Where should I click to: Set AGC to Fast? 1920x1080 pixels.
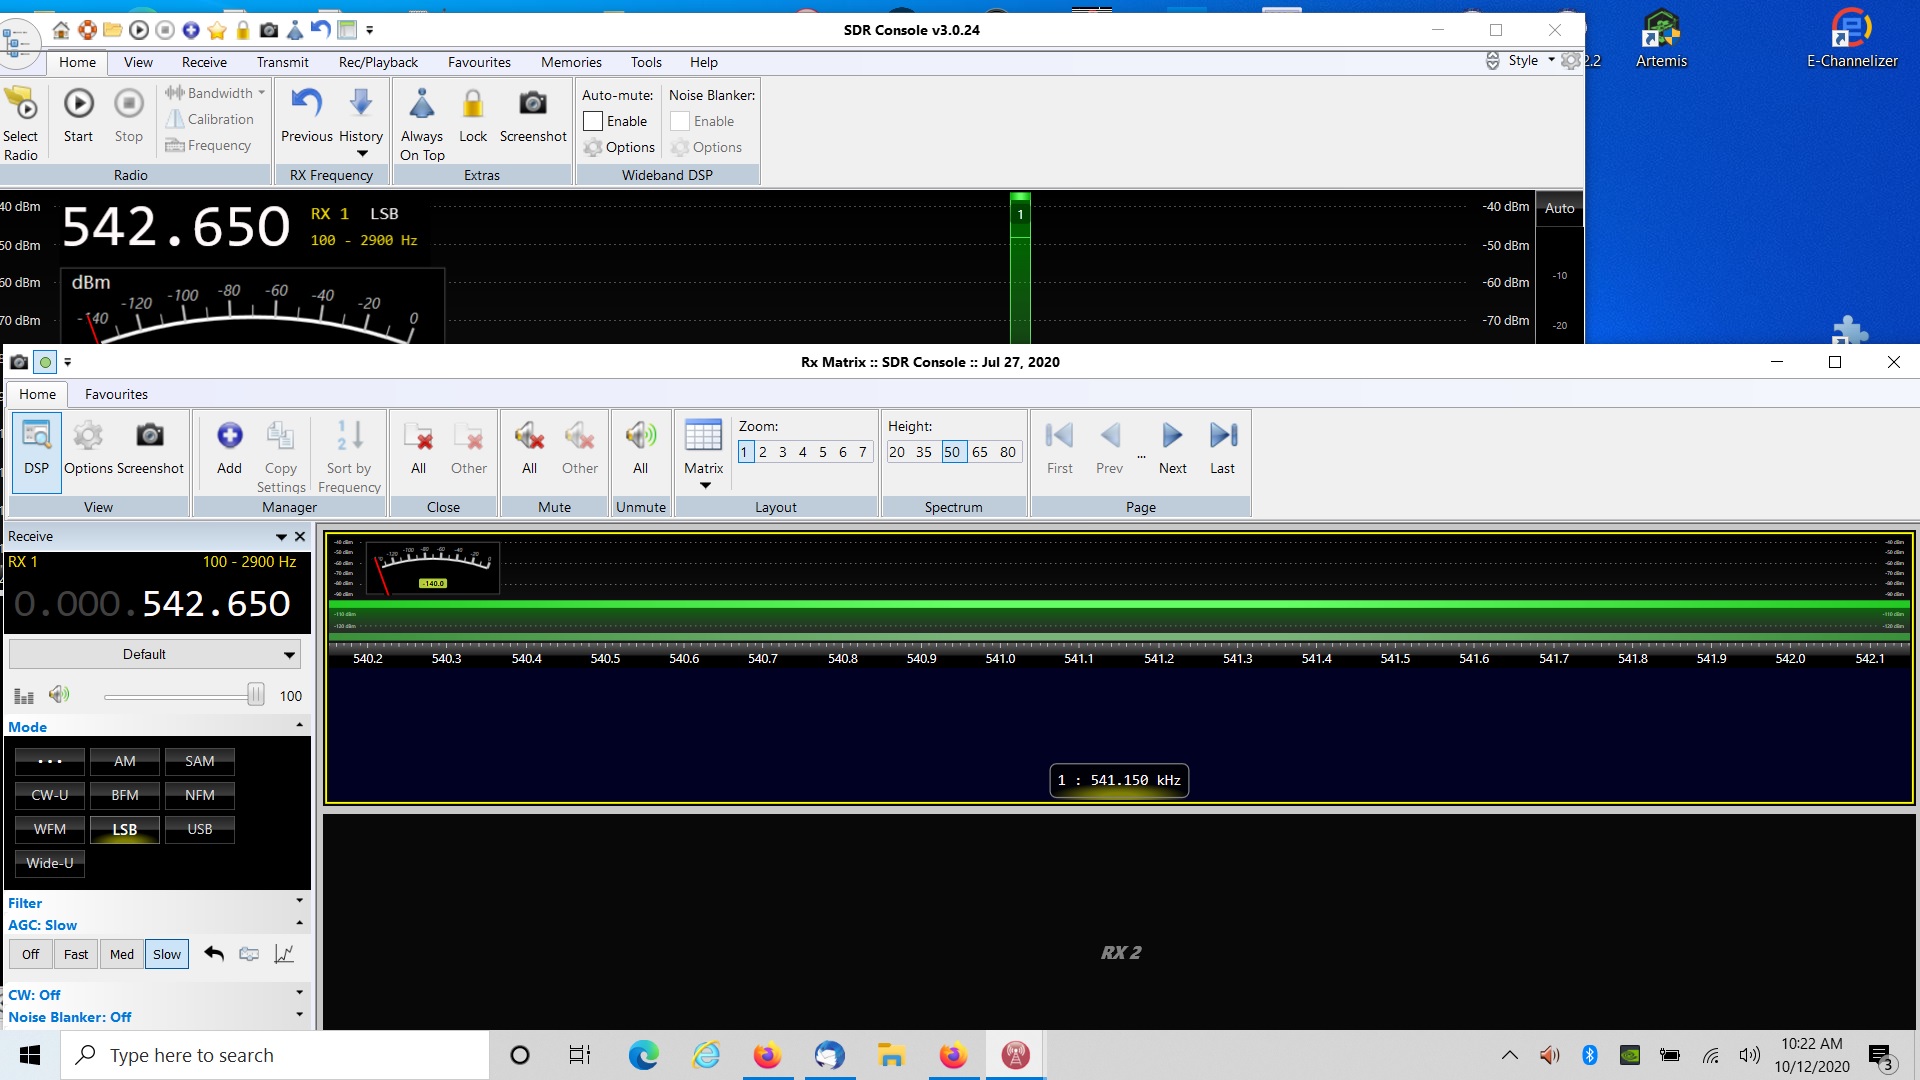pos(76,954)
